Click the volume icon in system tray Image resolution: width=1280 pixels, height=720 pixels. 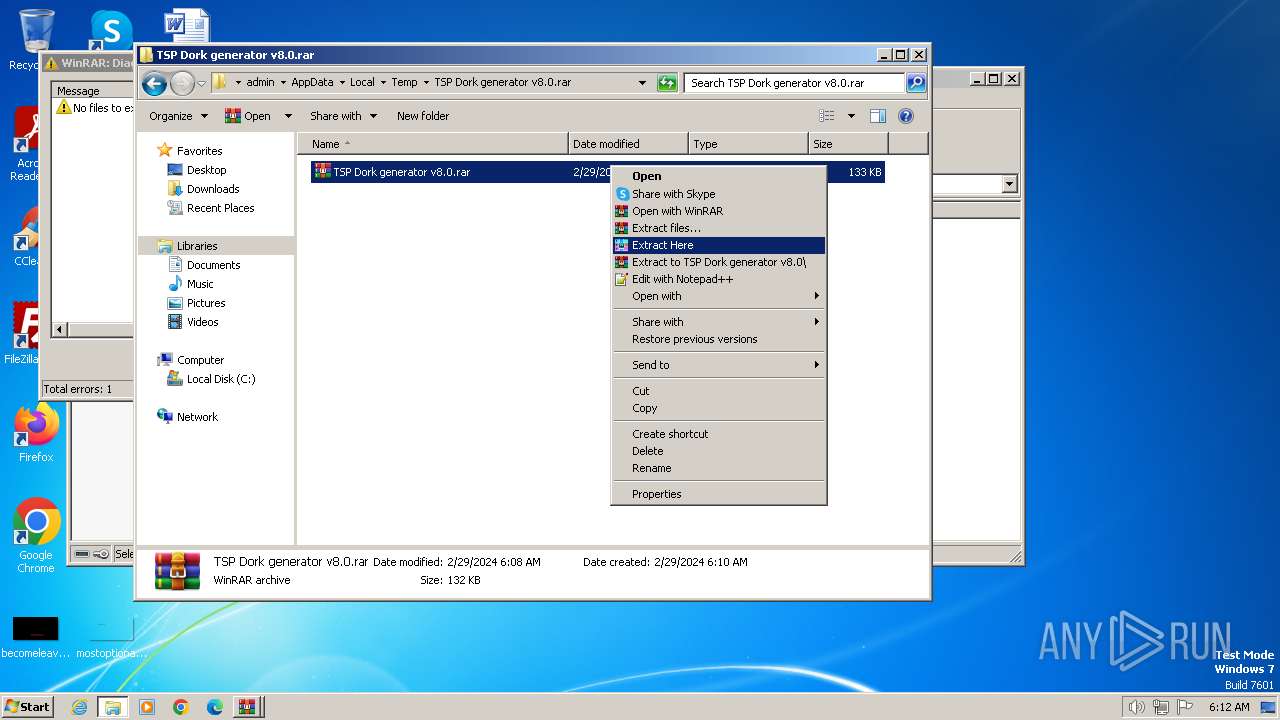point(1136,707)
